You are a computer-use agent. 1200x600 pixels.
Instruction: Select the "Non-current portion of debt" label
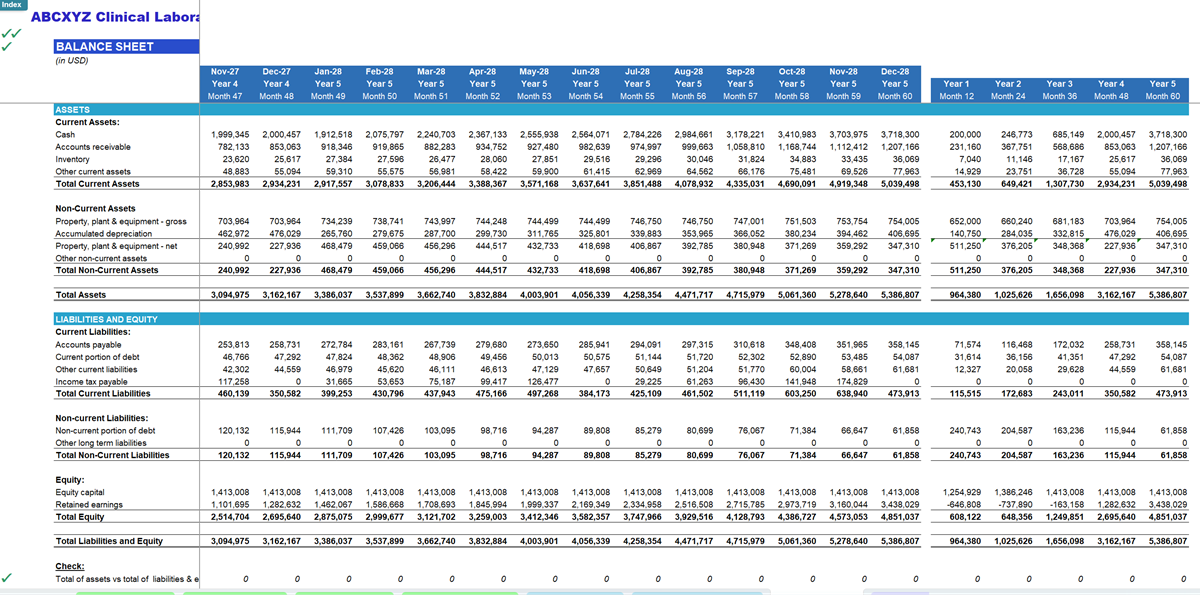click(x=107, y=430)
